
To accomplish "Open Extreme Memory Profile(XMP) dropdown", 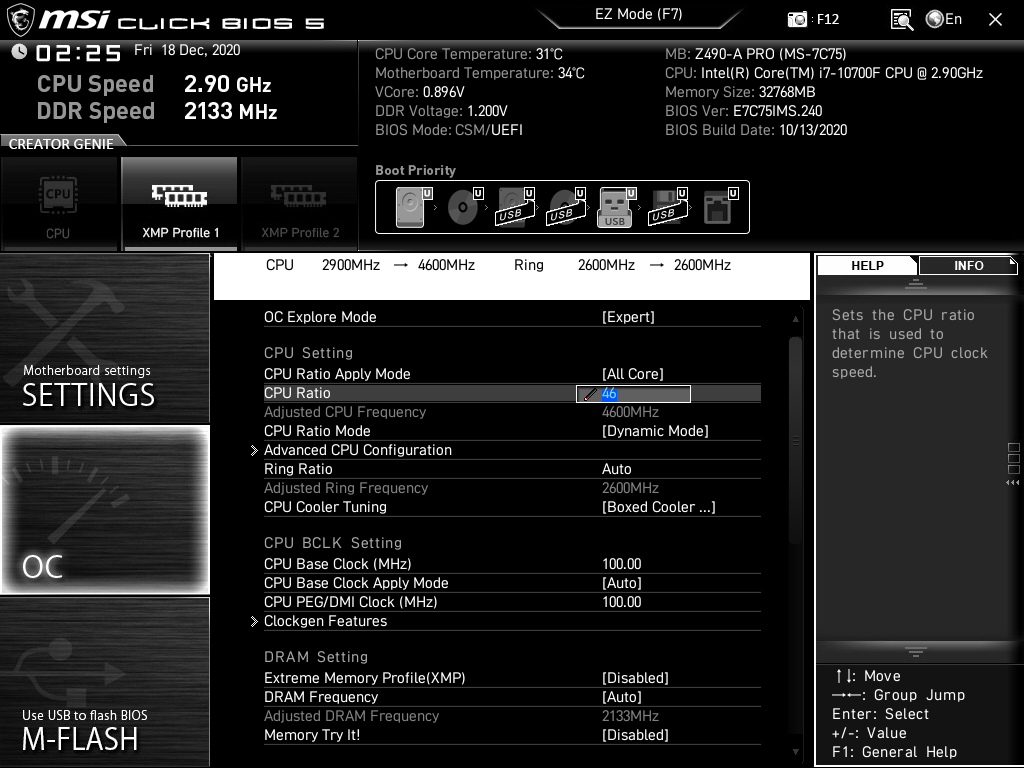I will coord(635,678).
